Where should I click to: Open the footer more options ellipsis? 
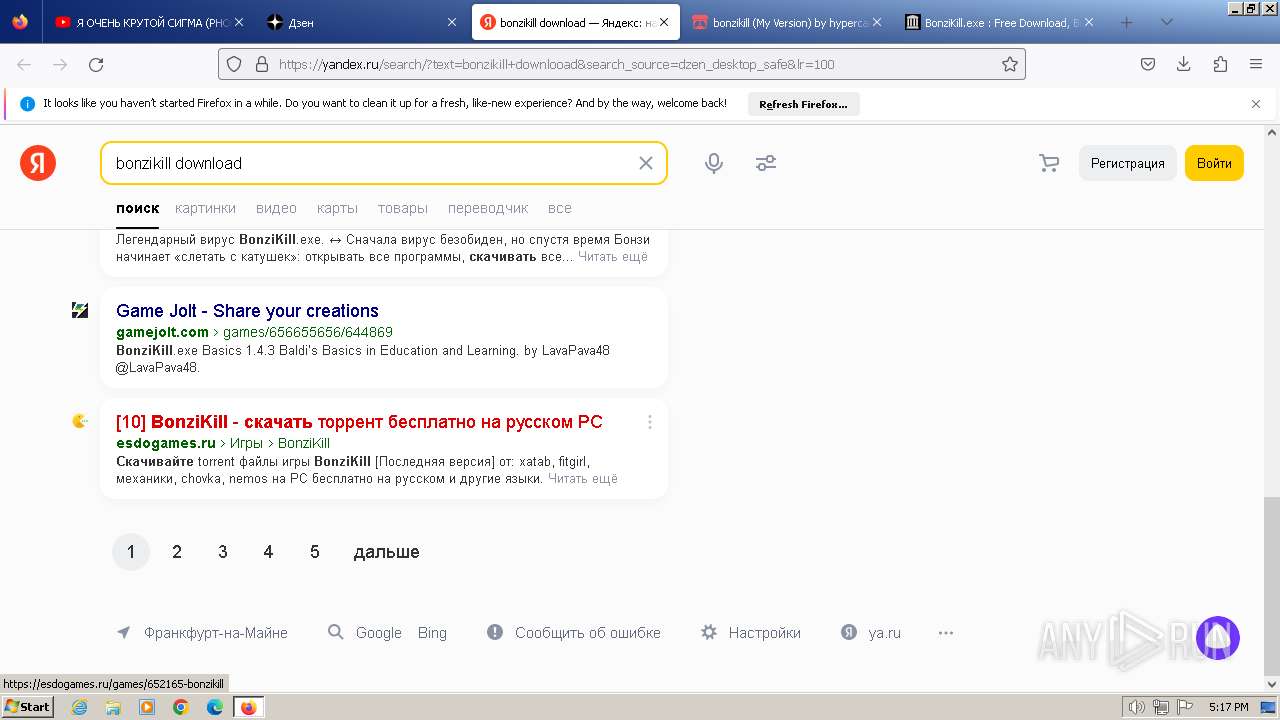click(946, 633)
